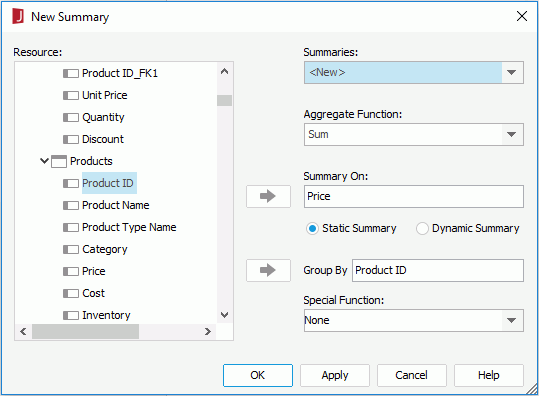The image size is (539, 396).
Task: Click the Products table icon
Action: click(59, 161)
